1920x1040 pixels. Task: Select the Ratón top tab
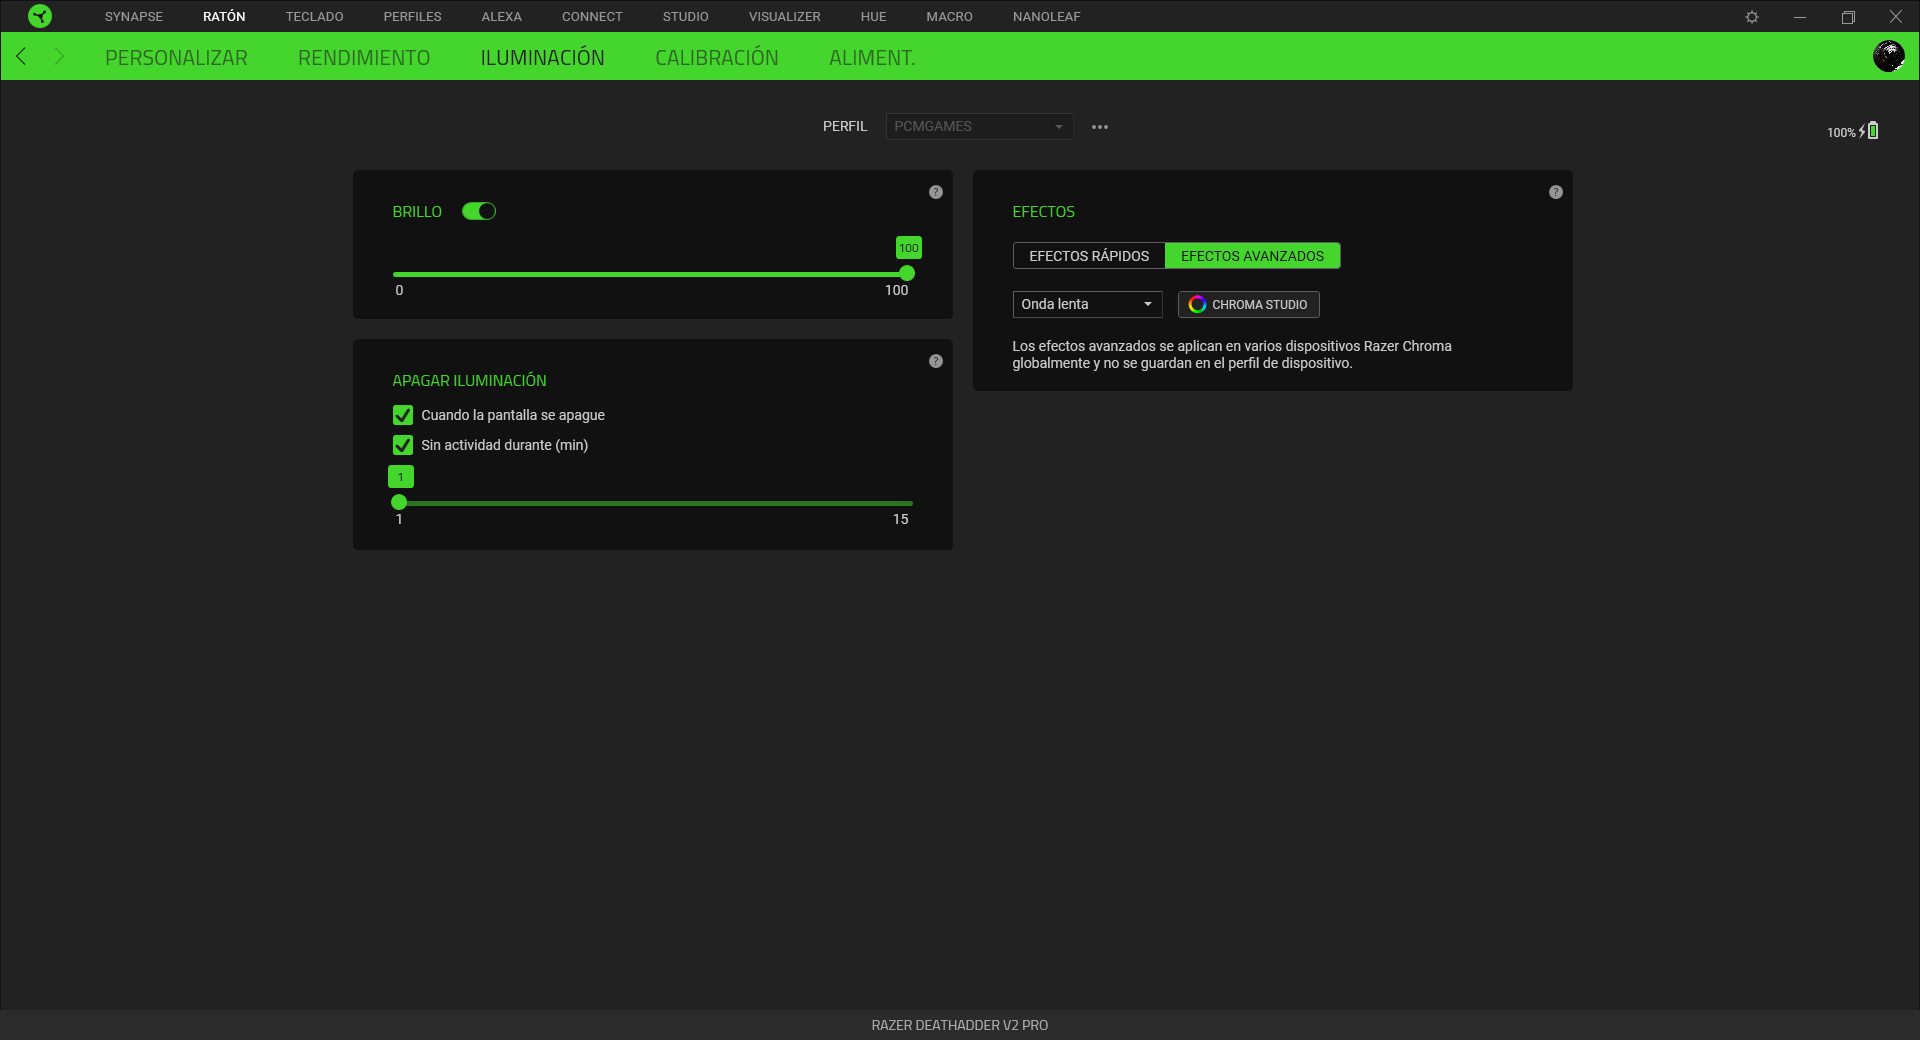pyautogui.click(x=224, y=17)
